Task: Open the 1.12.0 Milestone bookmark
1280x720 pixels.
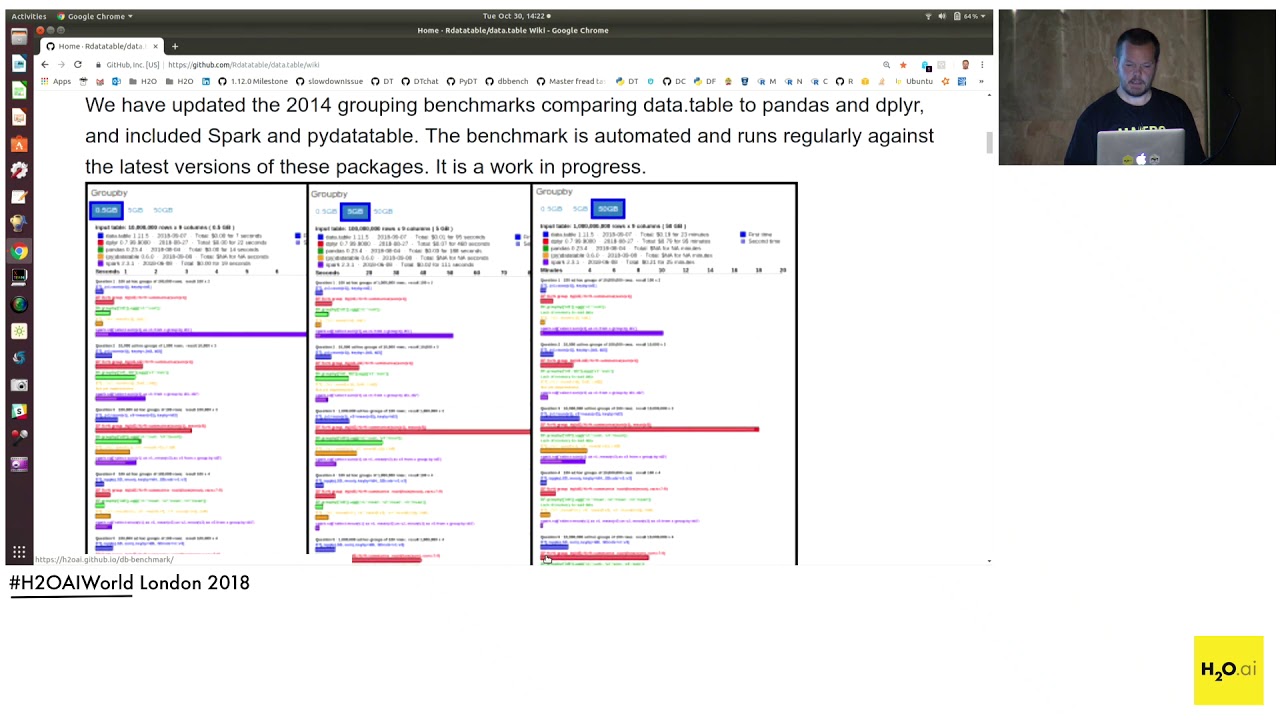Action: [252, 81]
